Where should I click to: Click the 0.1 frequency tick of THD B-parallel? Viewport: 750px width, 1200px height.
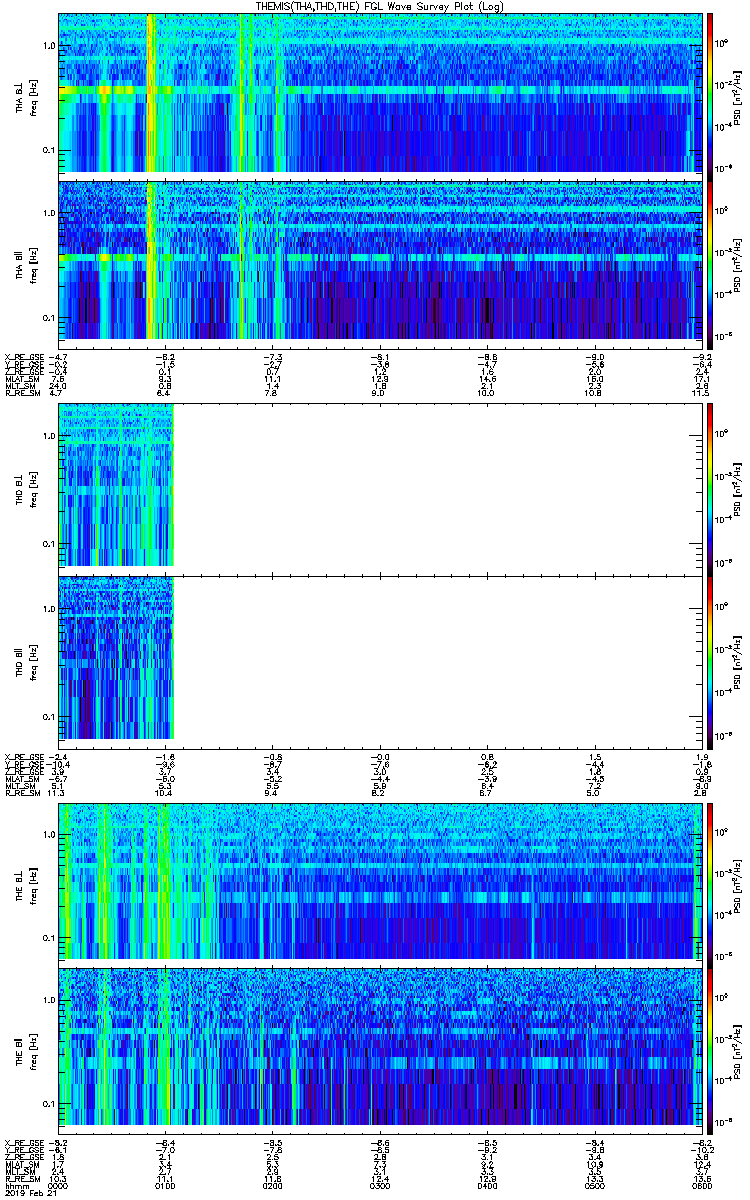[49, 716]
